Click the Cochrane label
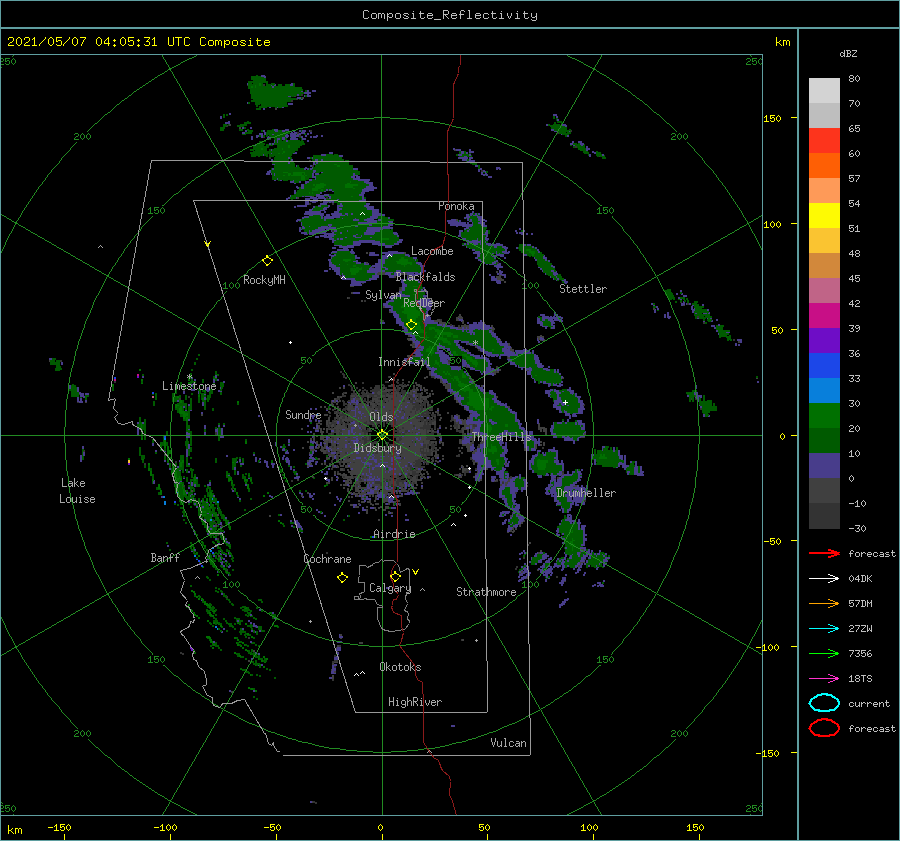 pos(327,559)
